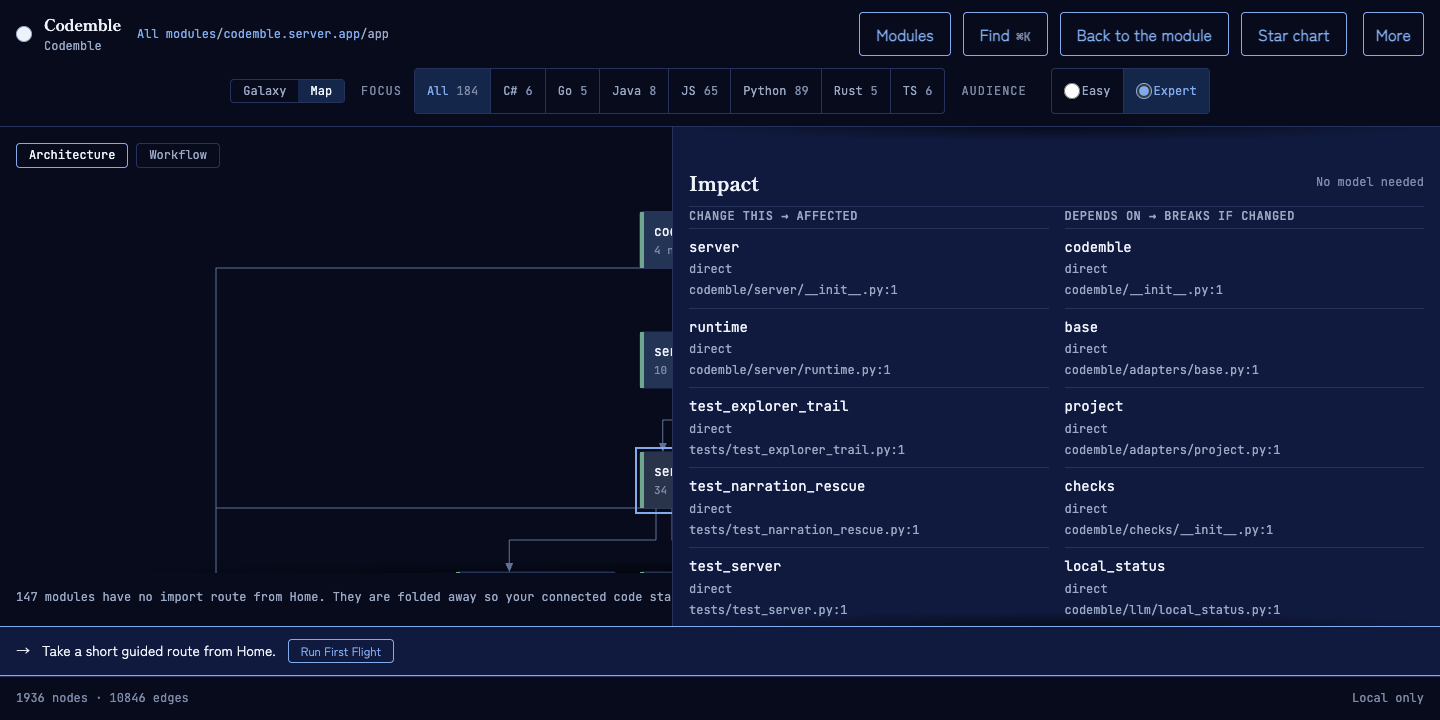1440x720 pixels.
Task: Click codemble.server.app breadcrumb path
Action: pos(292,34)
